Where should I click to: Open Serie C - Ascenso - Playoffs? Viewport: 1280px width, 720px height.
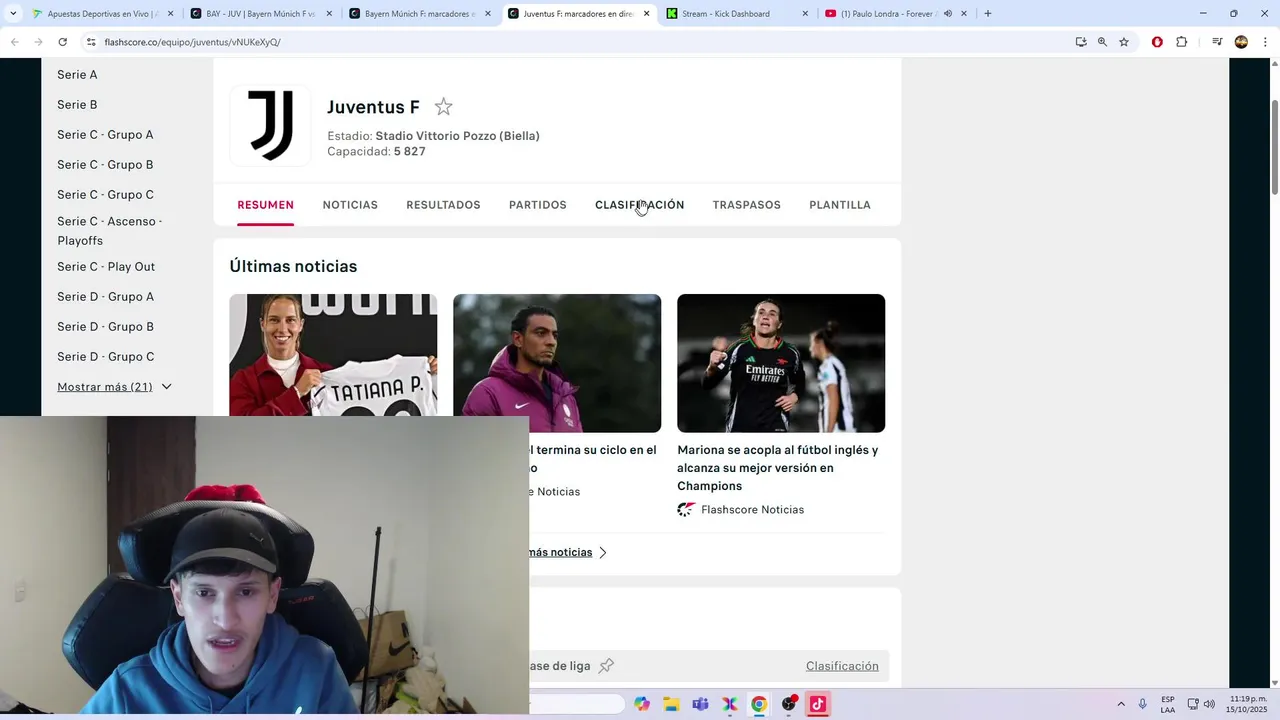(x=109, y=231)
